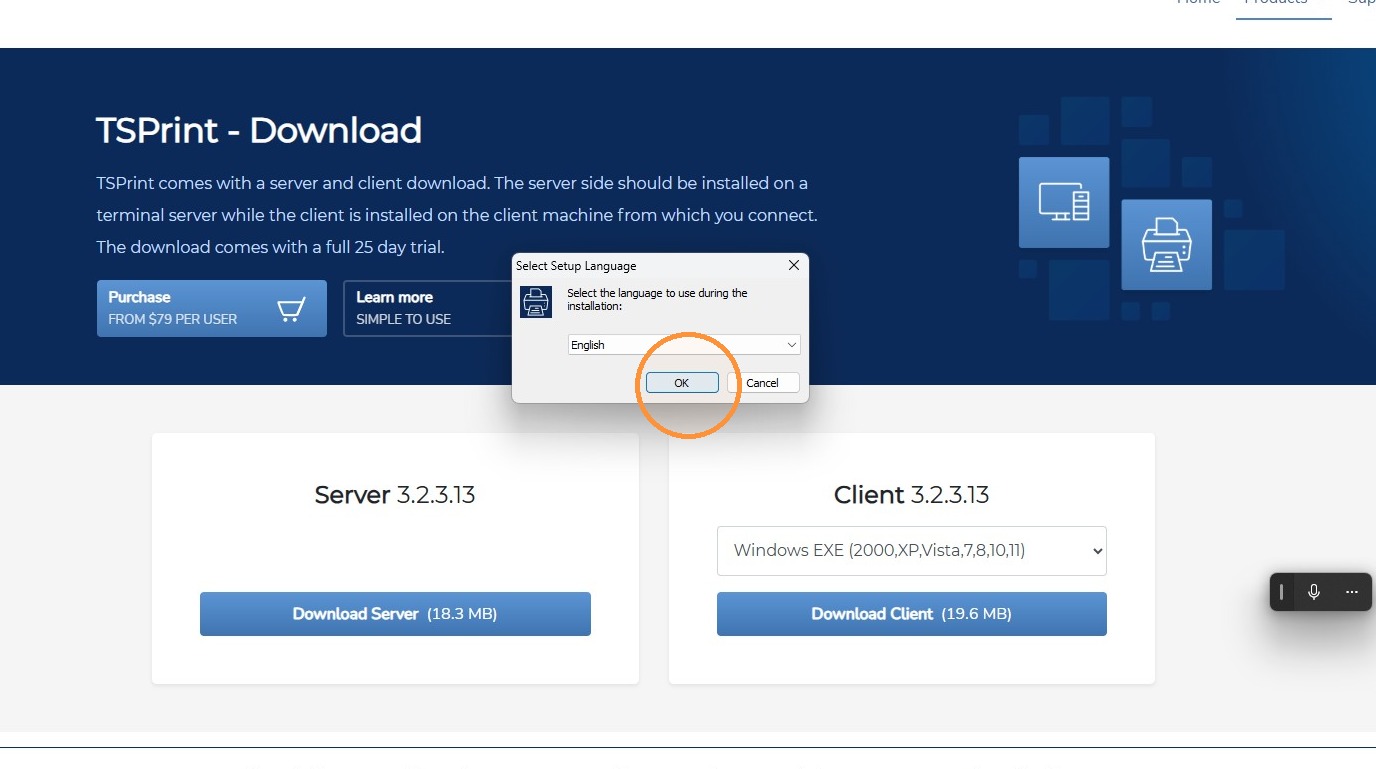
Task: Click the Server 3.2.3.13 heading
Action: (x=395, y=495)
